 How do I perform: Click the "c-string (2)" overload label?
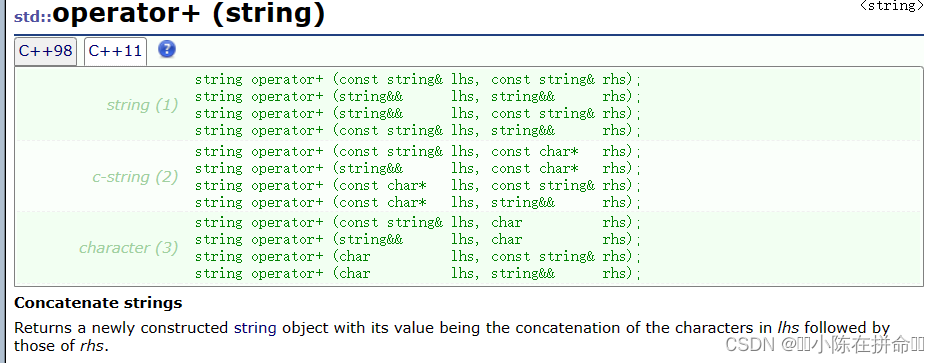click(135, 177)
